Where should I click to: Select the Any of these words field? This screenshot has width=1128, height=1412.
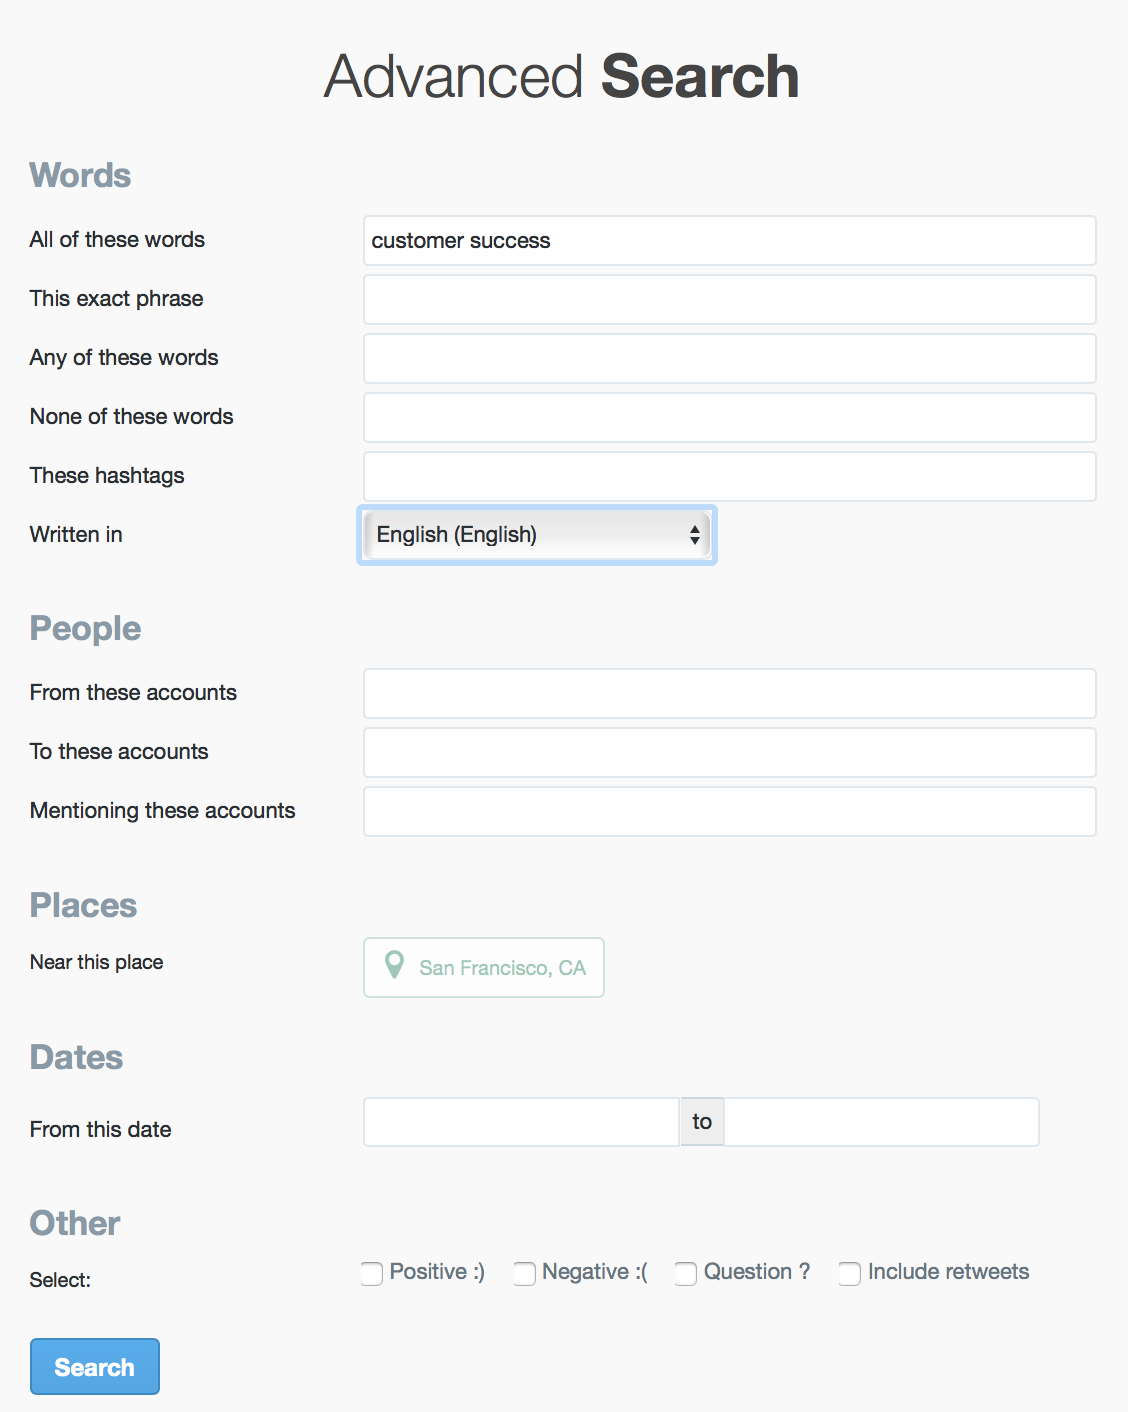(x=730, y=358)
